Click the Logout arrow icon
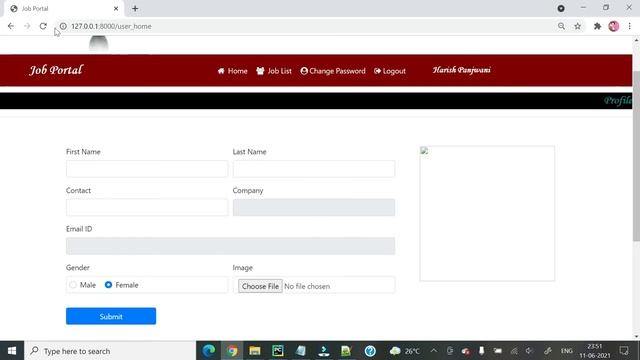The width and height of the screenshot is (640, 360). pos(377,71)
